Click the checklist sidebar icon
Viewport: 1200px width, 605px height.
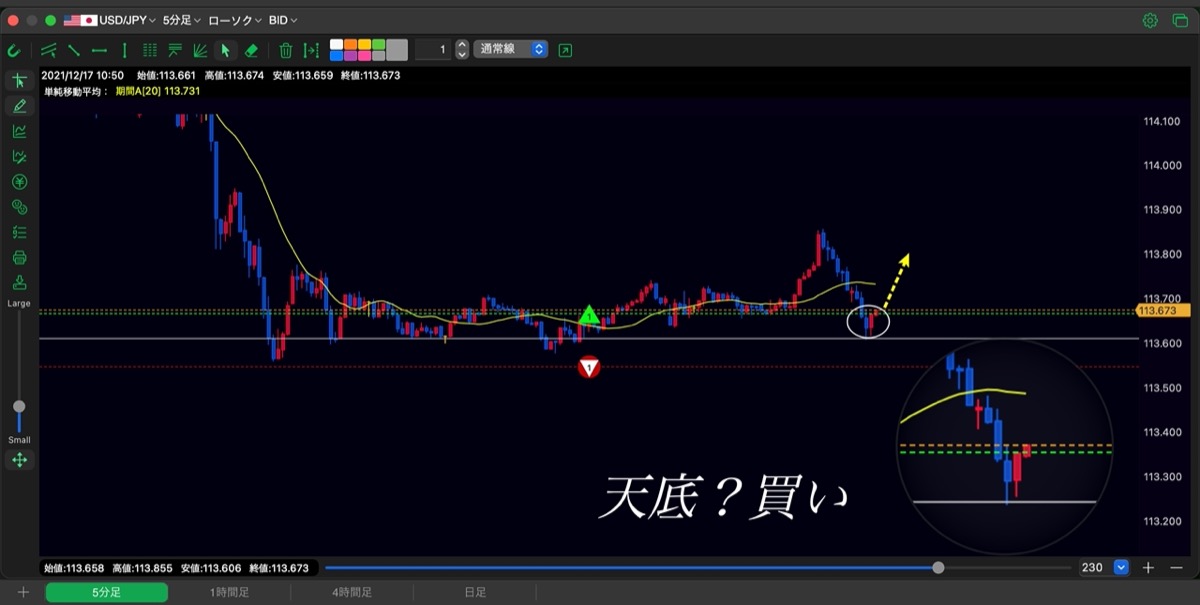point(19,232)
